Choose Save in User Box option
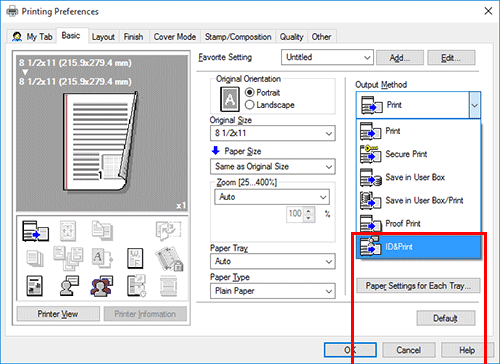The image size is (500, 364). pyautogui.click(x=418, y=177)
